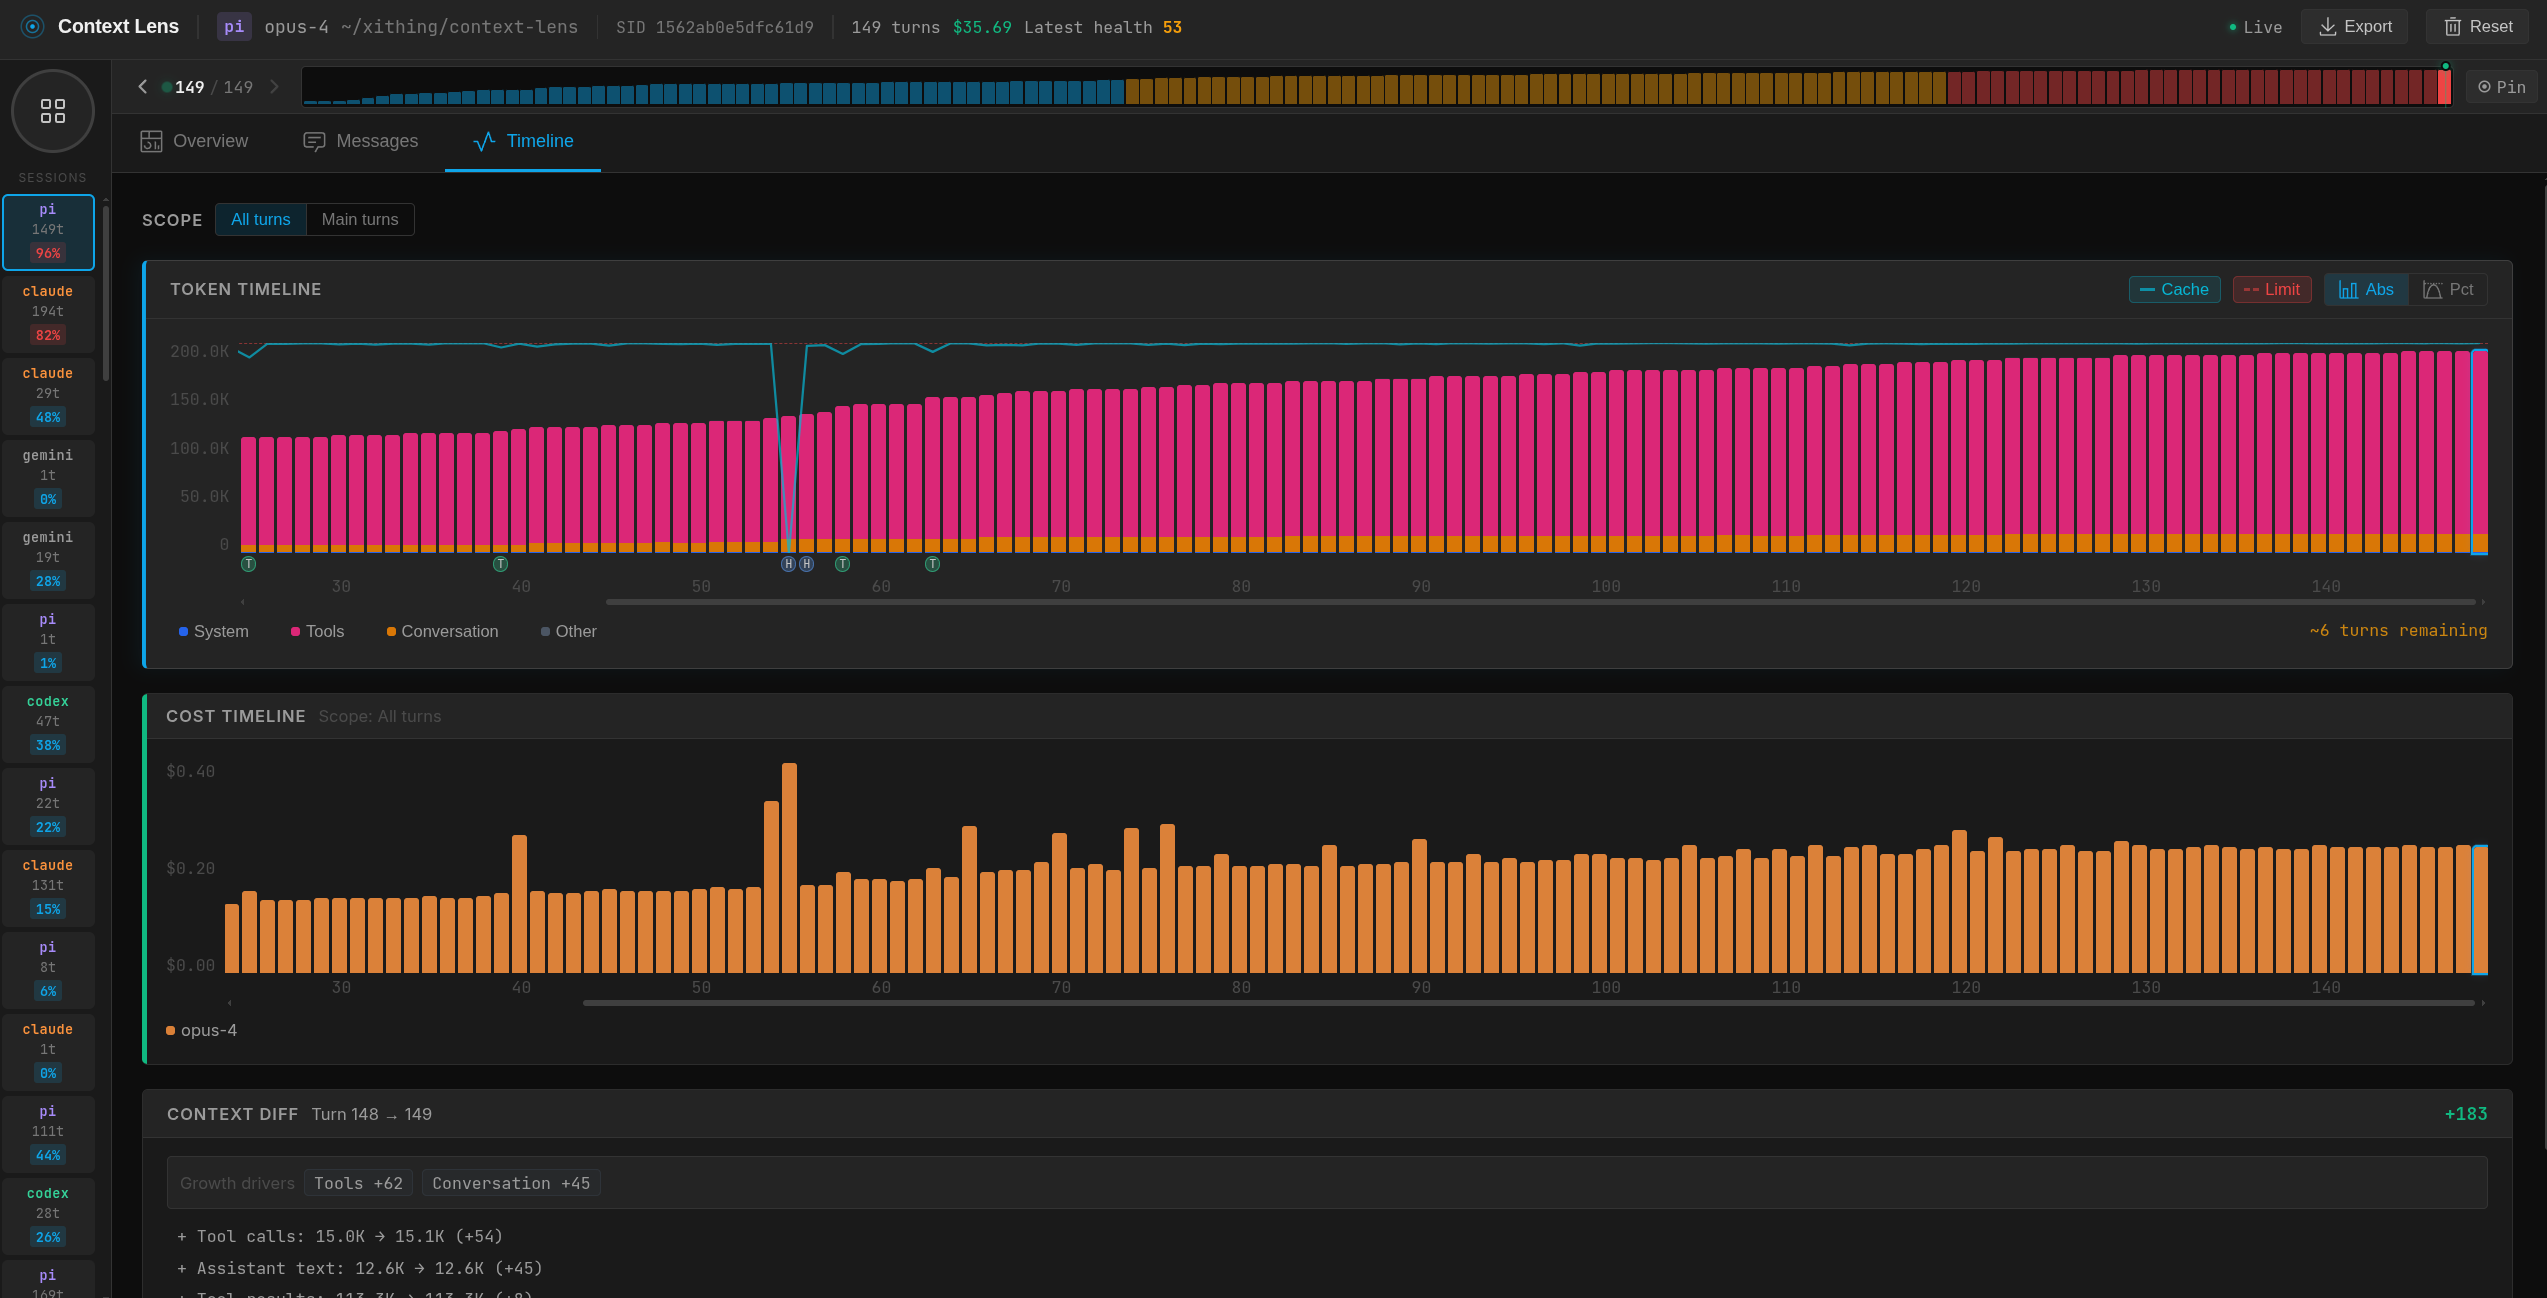Toggle the Other legend series
The height and width of the screenshot is (1298, 2547).
pos(569,631)
